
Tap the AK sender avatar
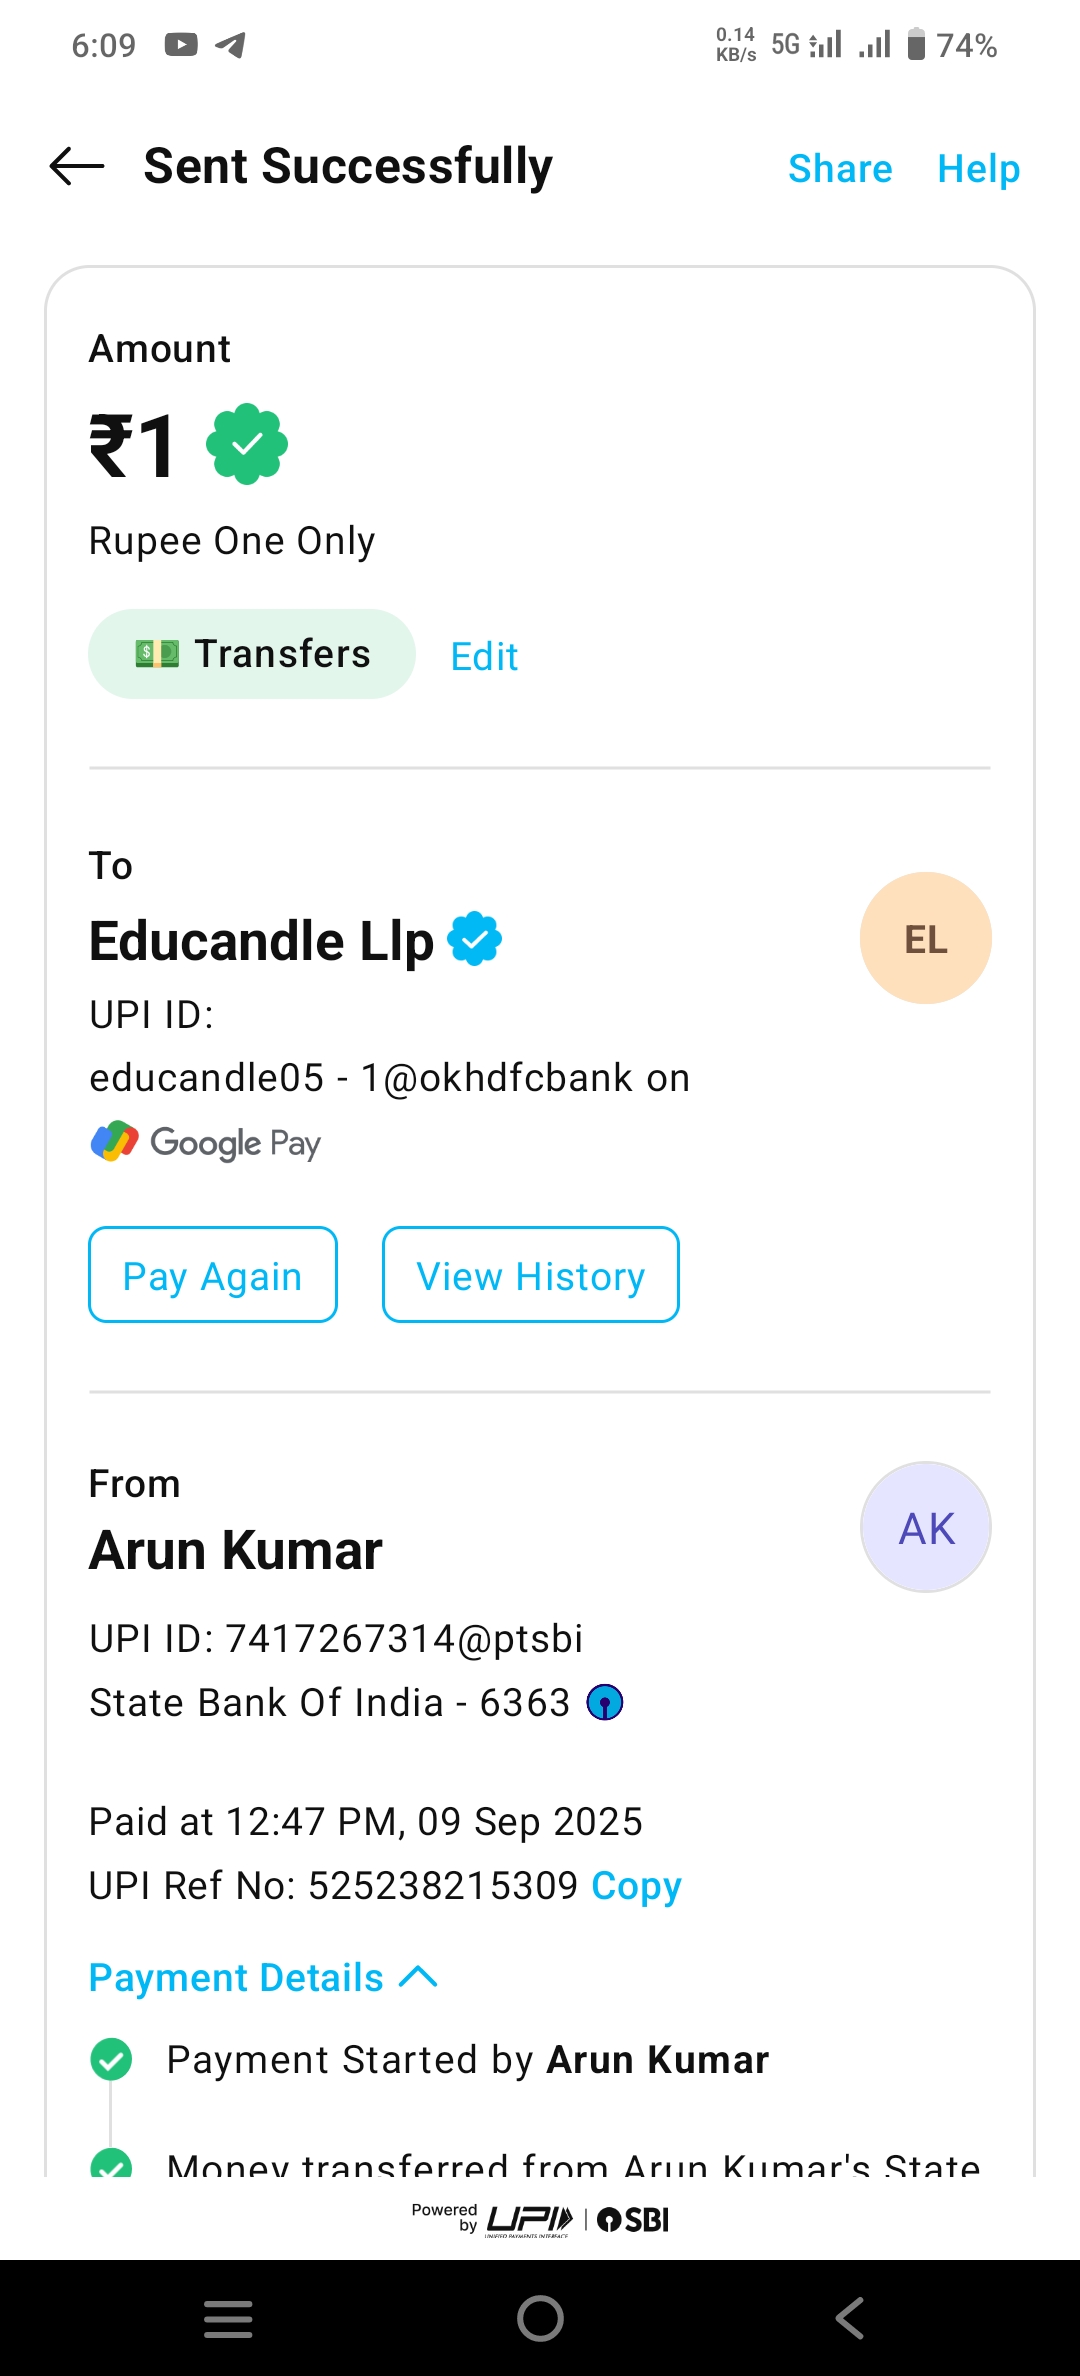[x=925, y=1527]
